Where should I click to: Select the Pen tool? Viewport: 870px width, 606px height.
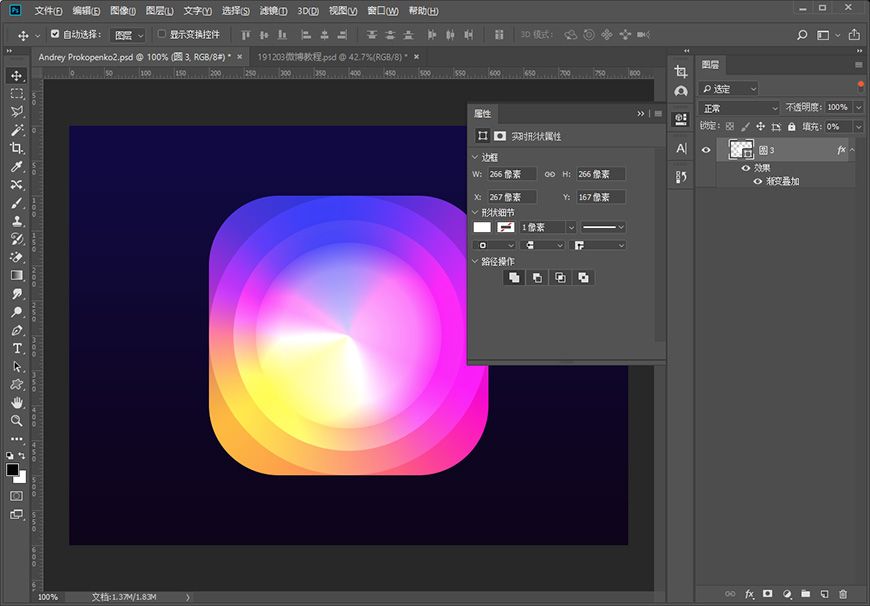(x=17, y=330)
